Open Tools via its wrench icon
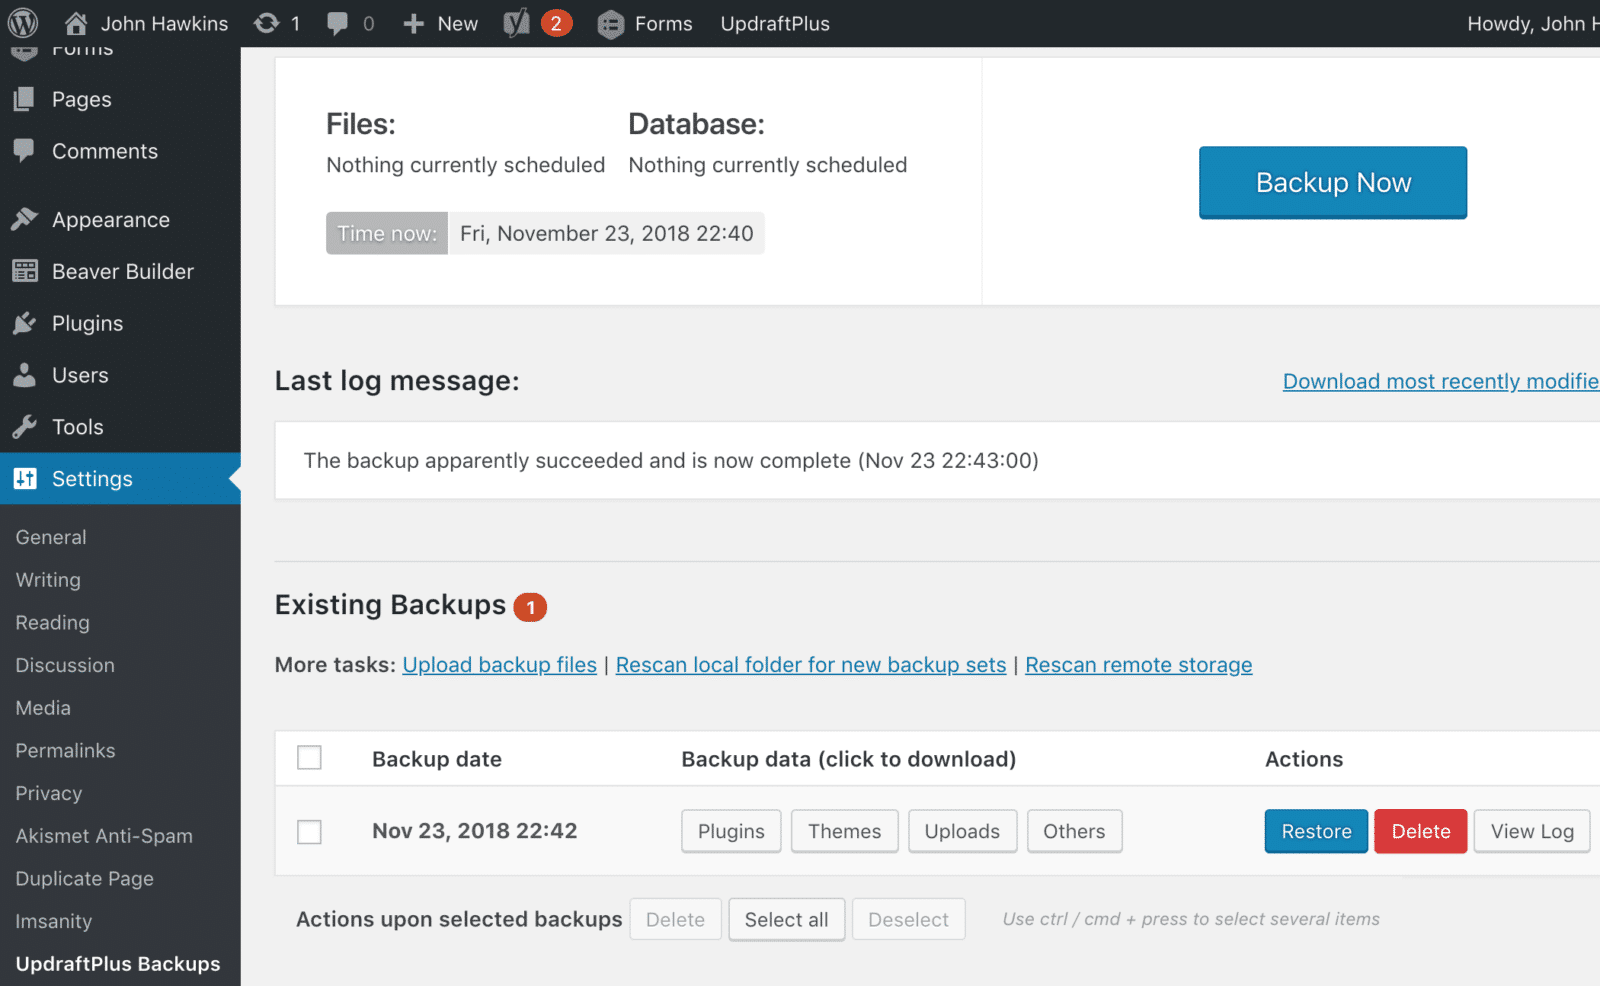The image size is (1600, 986). click(25, 427)
